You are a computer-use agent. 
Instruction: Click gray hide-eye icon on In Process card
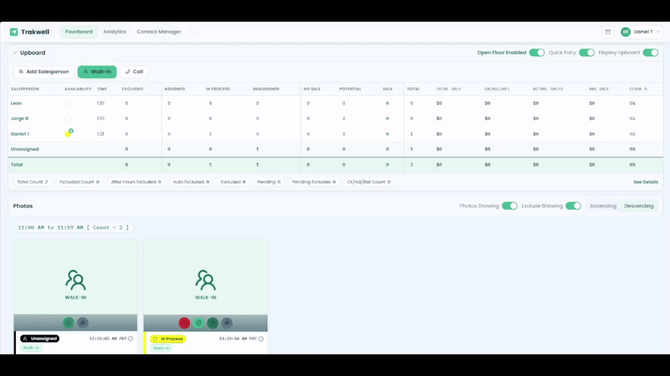coord(227,323)
